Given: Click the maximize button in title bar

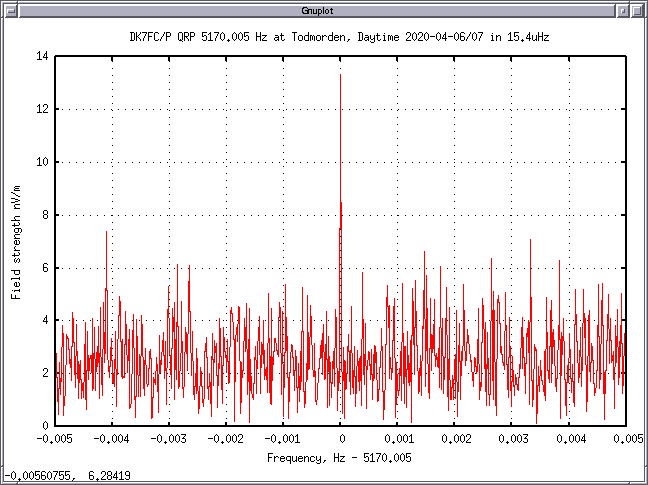Looking at the screenshot, I should tap(638, 10).
